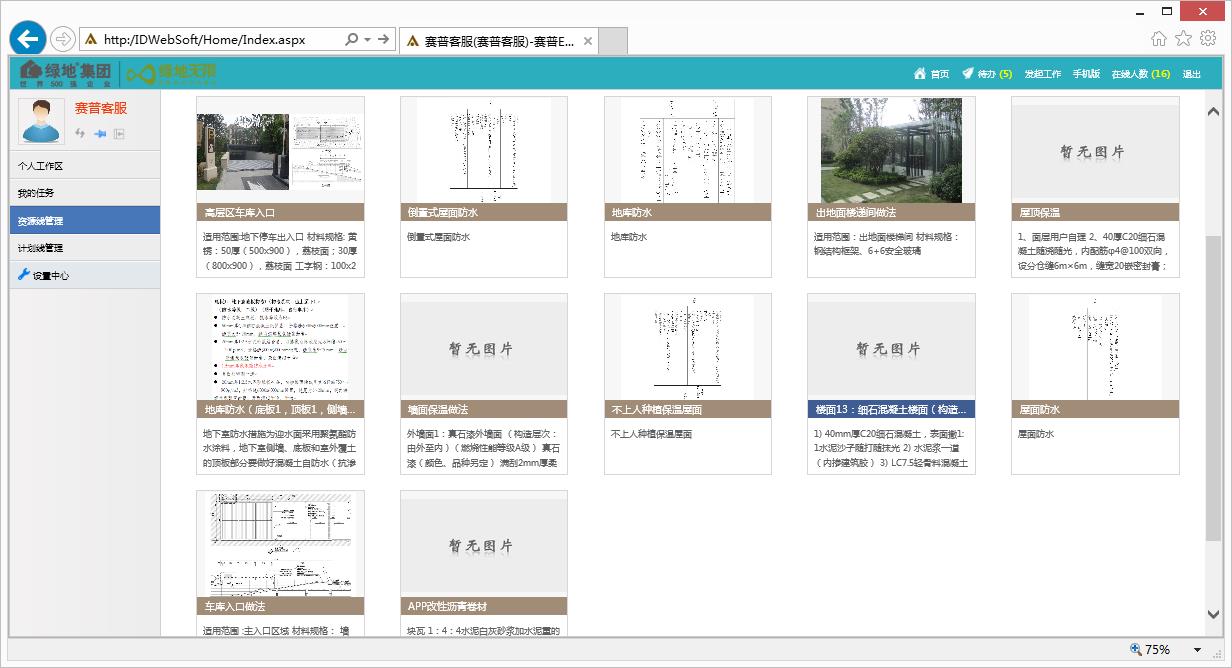
Task: Click the collapse sidebar icon beside pin
Action: pos(119,133)
